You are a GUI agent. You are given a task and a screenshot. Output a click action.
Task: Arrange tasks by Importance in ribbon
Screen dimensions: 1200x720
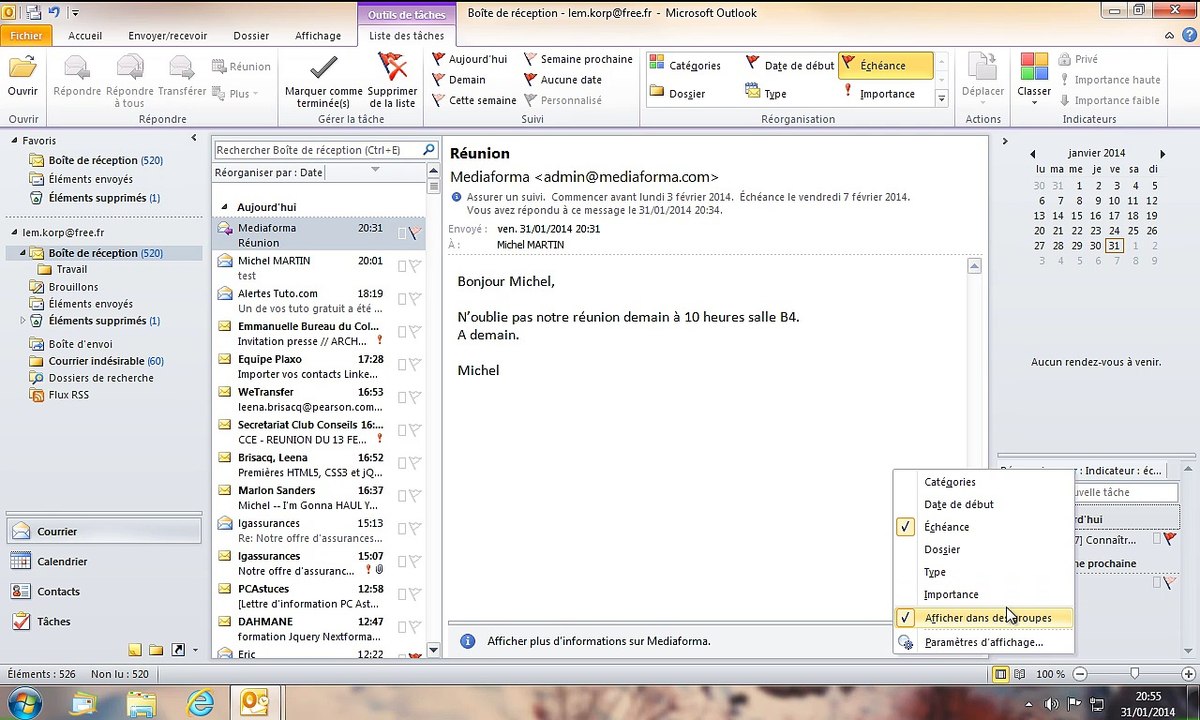coord(879,93)
